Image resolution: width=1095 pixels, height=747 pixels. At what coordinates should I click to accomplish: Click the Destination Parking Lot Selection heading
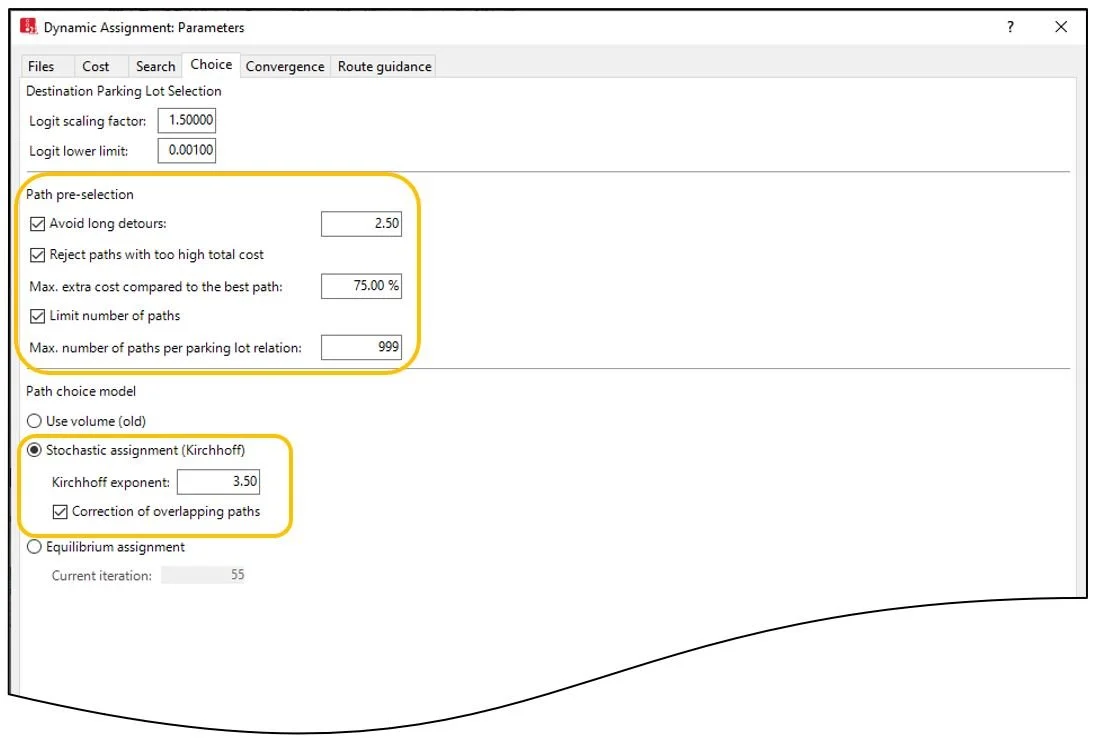click(124, 91)
